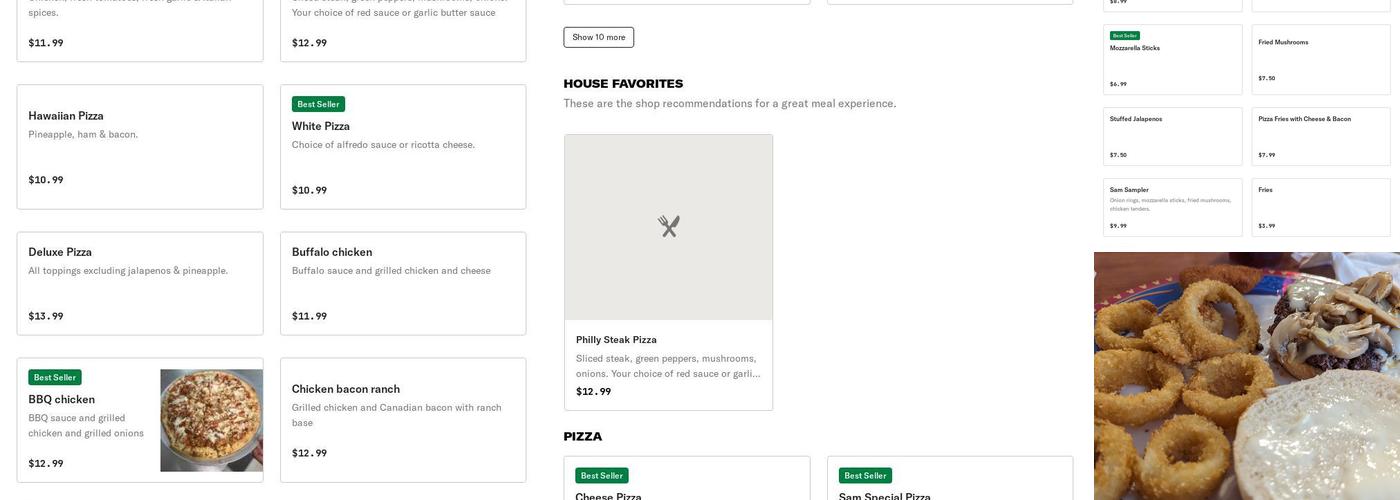The width and height of the screenshot is (1400, 500).
Task: Click the Best Seller badge on BBQ chicken
Action: (x=55, y=377)
